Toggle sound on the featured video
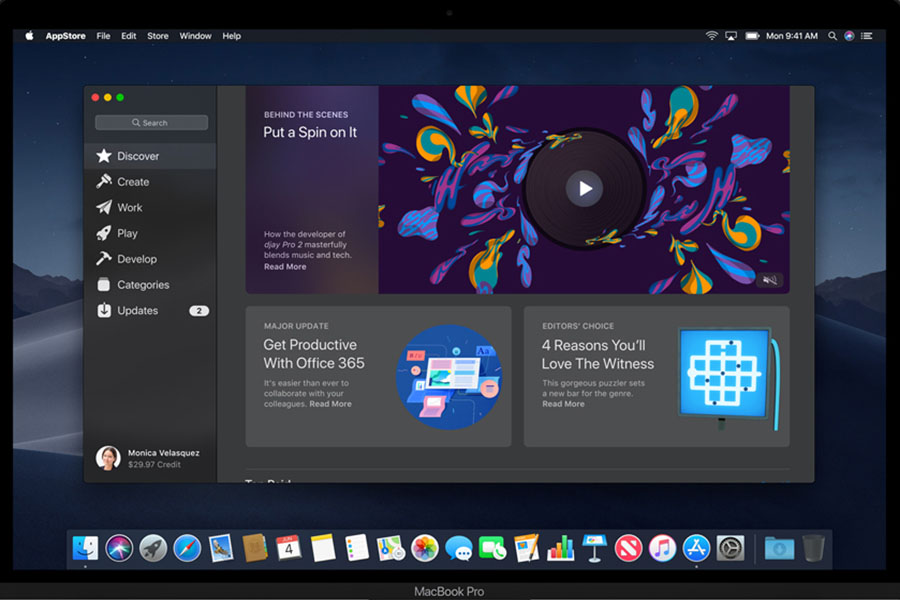This screenshot has width=900, height=600. coord(769,280)
